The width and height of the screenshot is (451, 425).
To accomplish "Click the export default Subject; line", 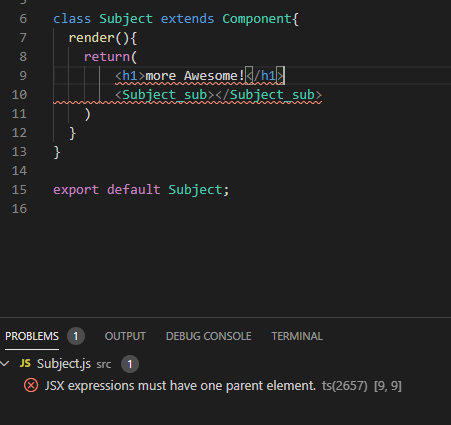I will click(141, 190).
